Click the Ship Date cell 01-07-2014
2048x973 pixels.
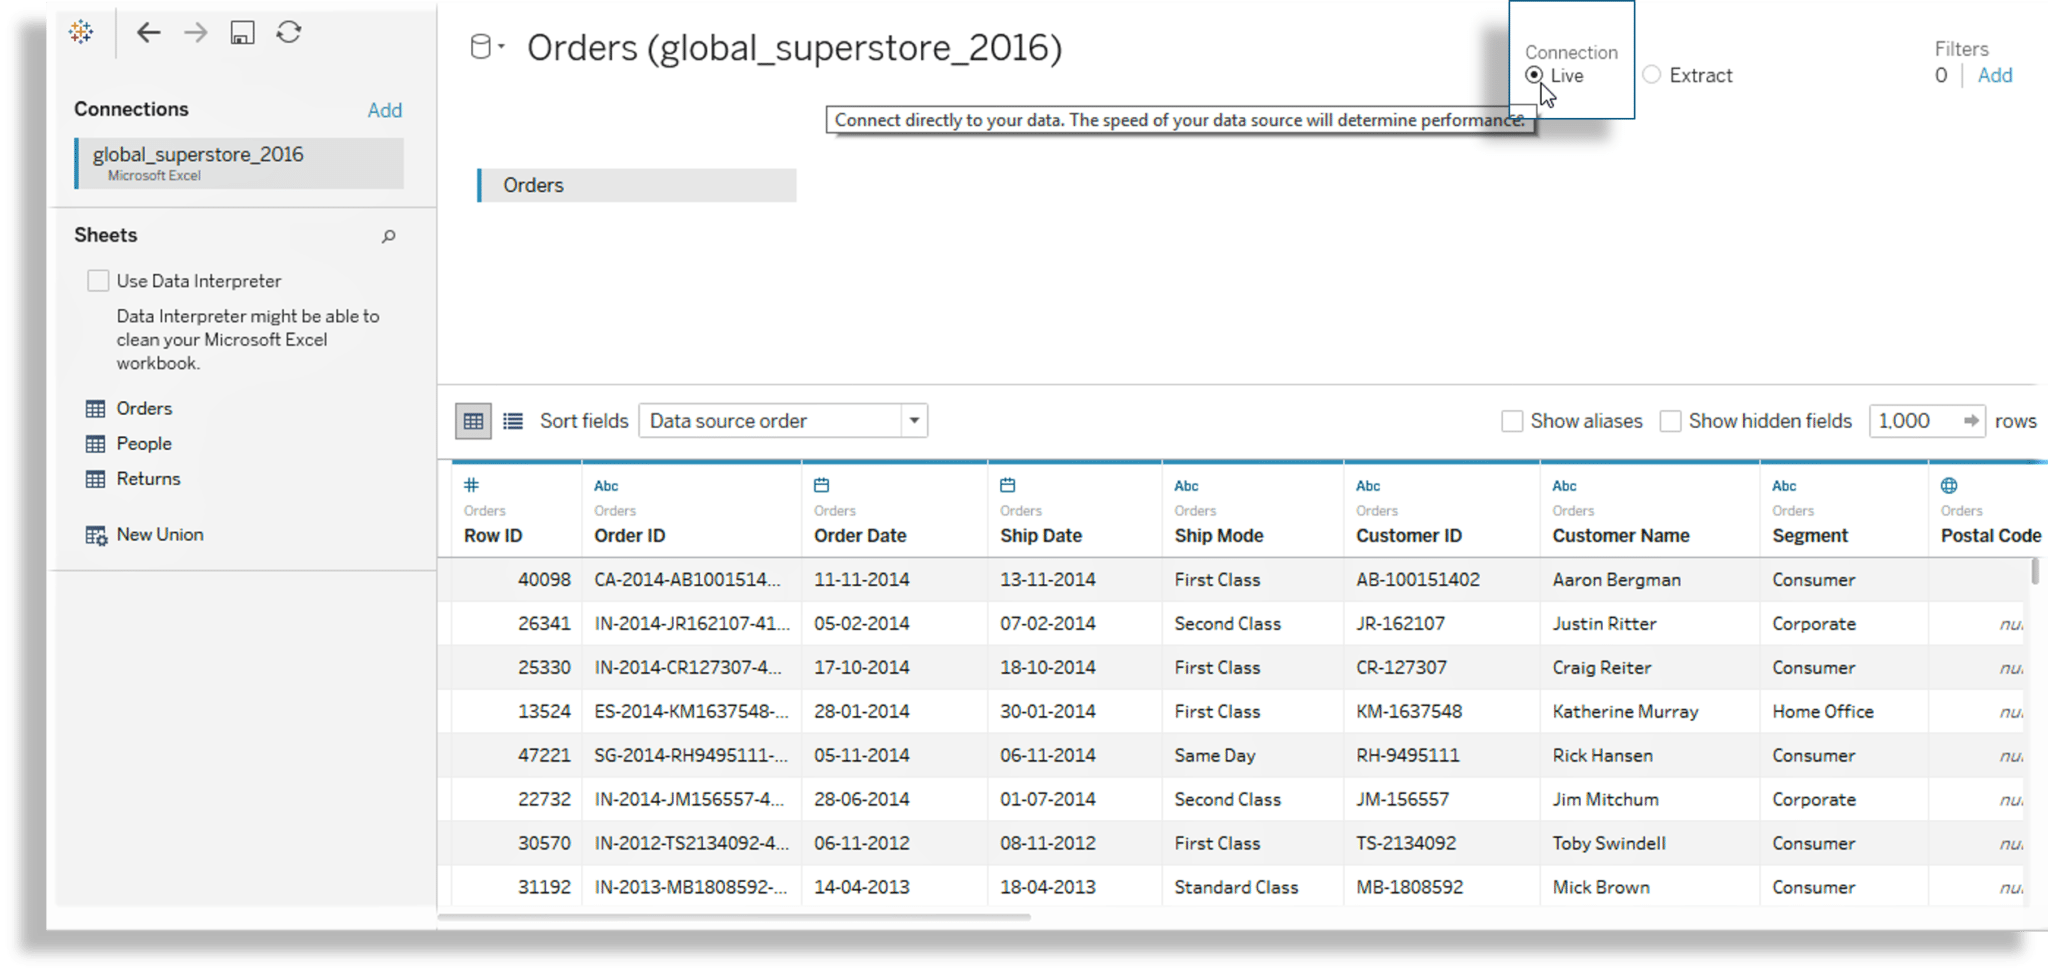(1047, 800)
